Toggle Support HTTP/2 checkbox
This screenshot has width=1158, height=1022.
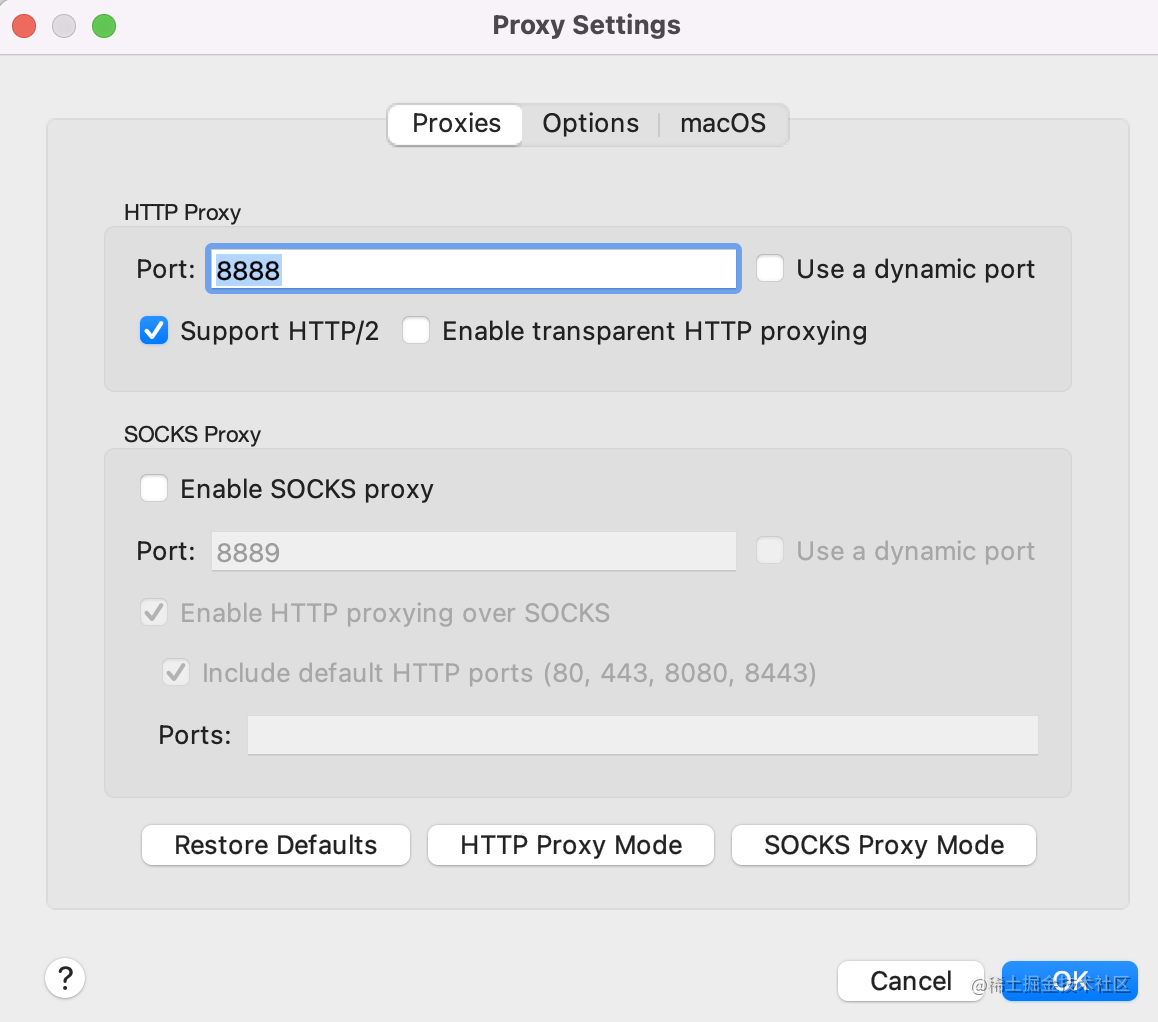click(154, 331)
